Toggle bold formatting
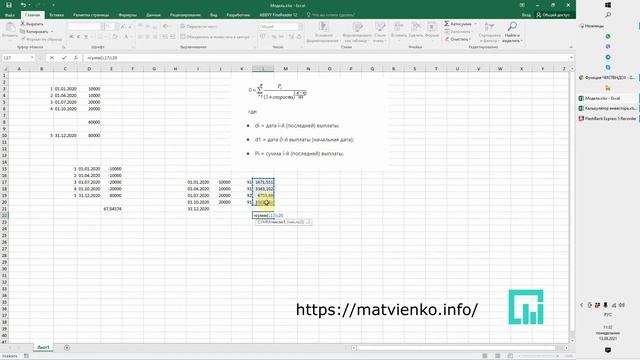This screenshot has height=360, width=640. (71, 37)
